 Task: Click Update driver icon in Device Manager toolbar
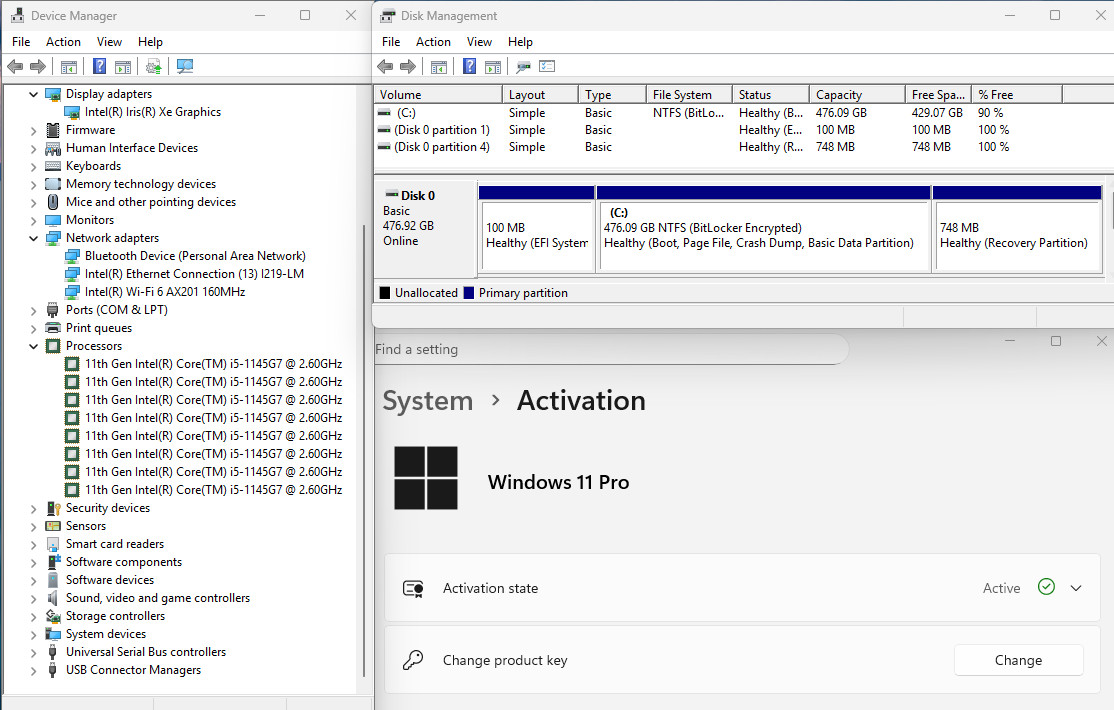153,67
